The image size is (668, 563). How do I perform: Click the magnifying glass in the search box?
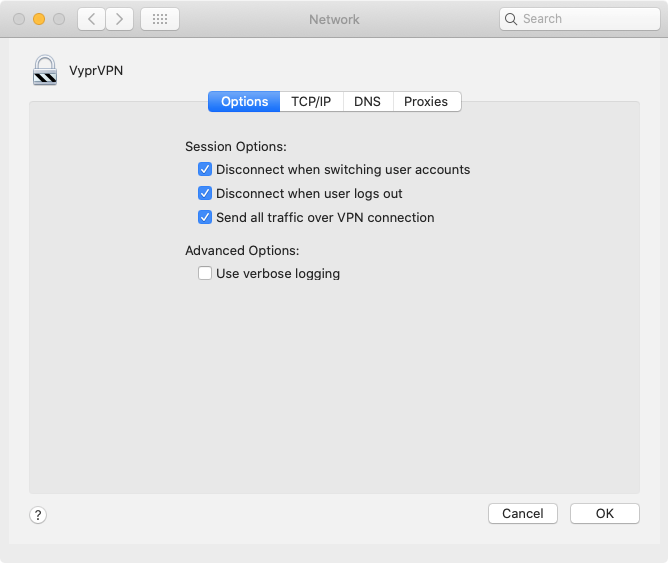tap(512, 19)
